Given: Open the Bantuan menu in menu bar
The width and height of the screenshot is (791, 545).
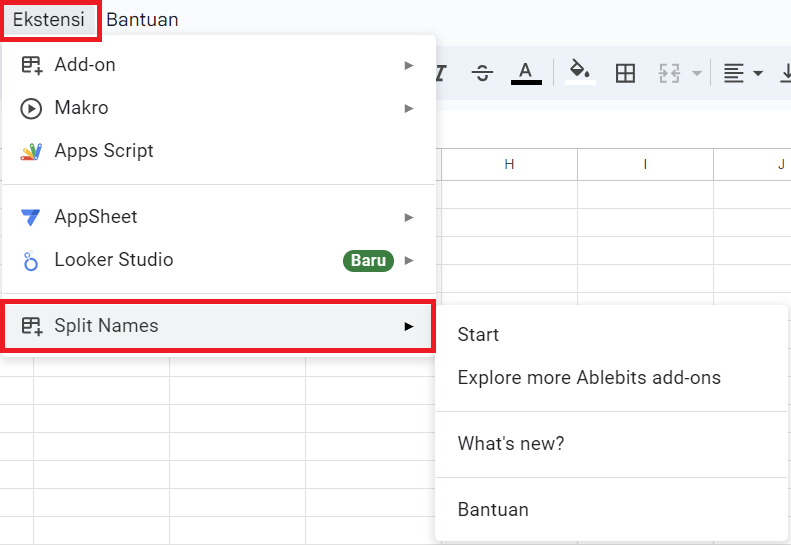Looking at the screenshot, I should point(142,20).
